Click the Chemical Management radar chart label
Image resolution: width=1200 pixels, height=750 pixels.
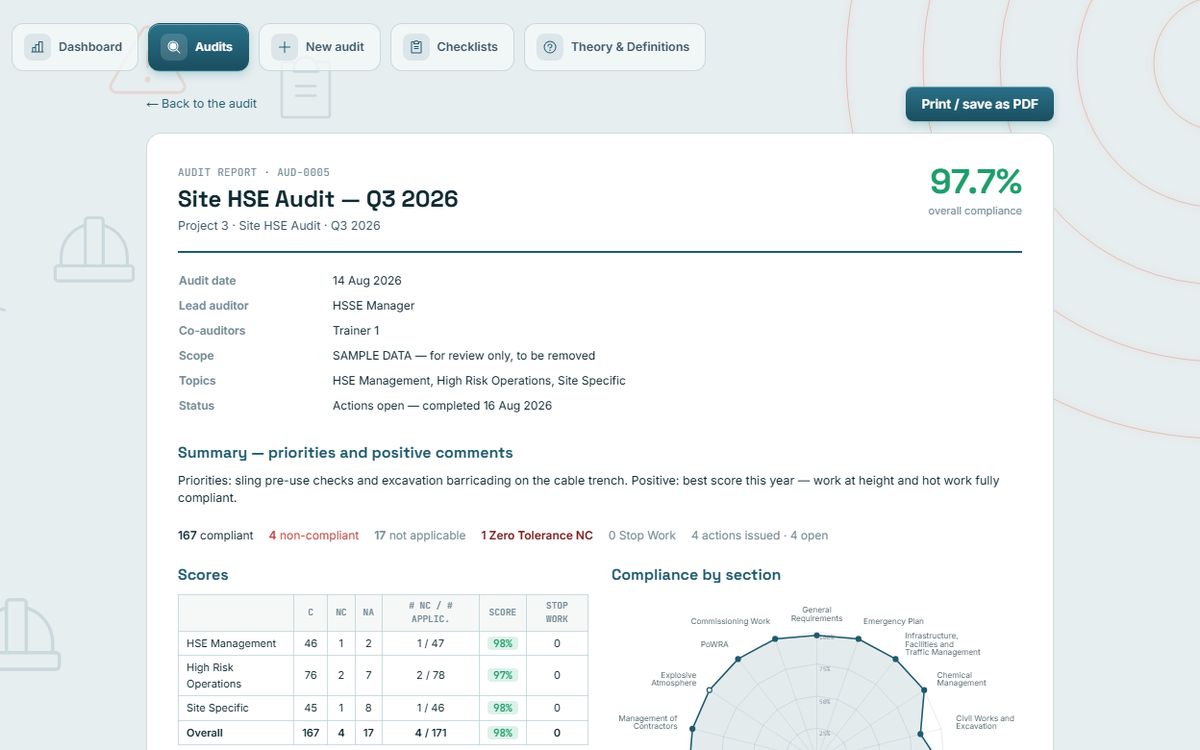pyautogui.click(x=961, y=679)
